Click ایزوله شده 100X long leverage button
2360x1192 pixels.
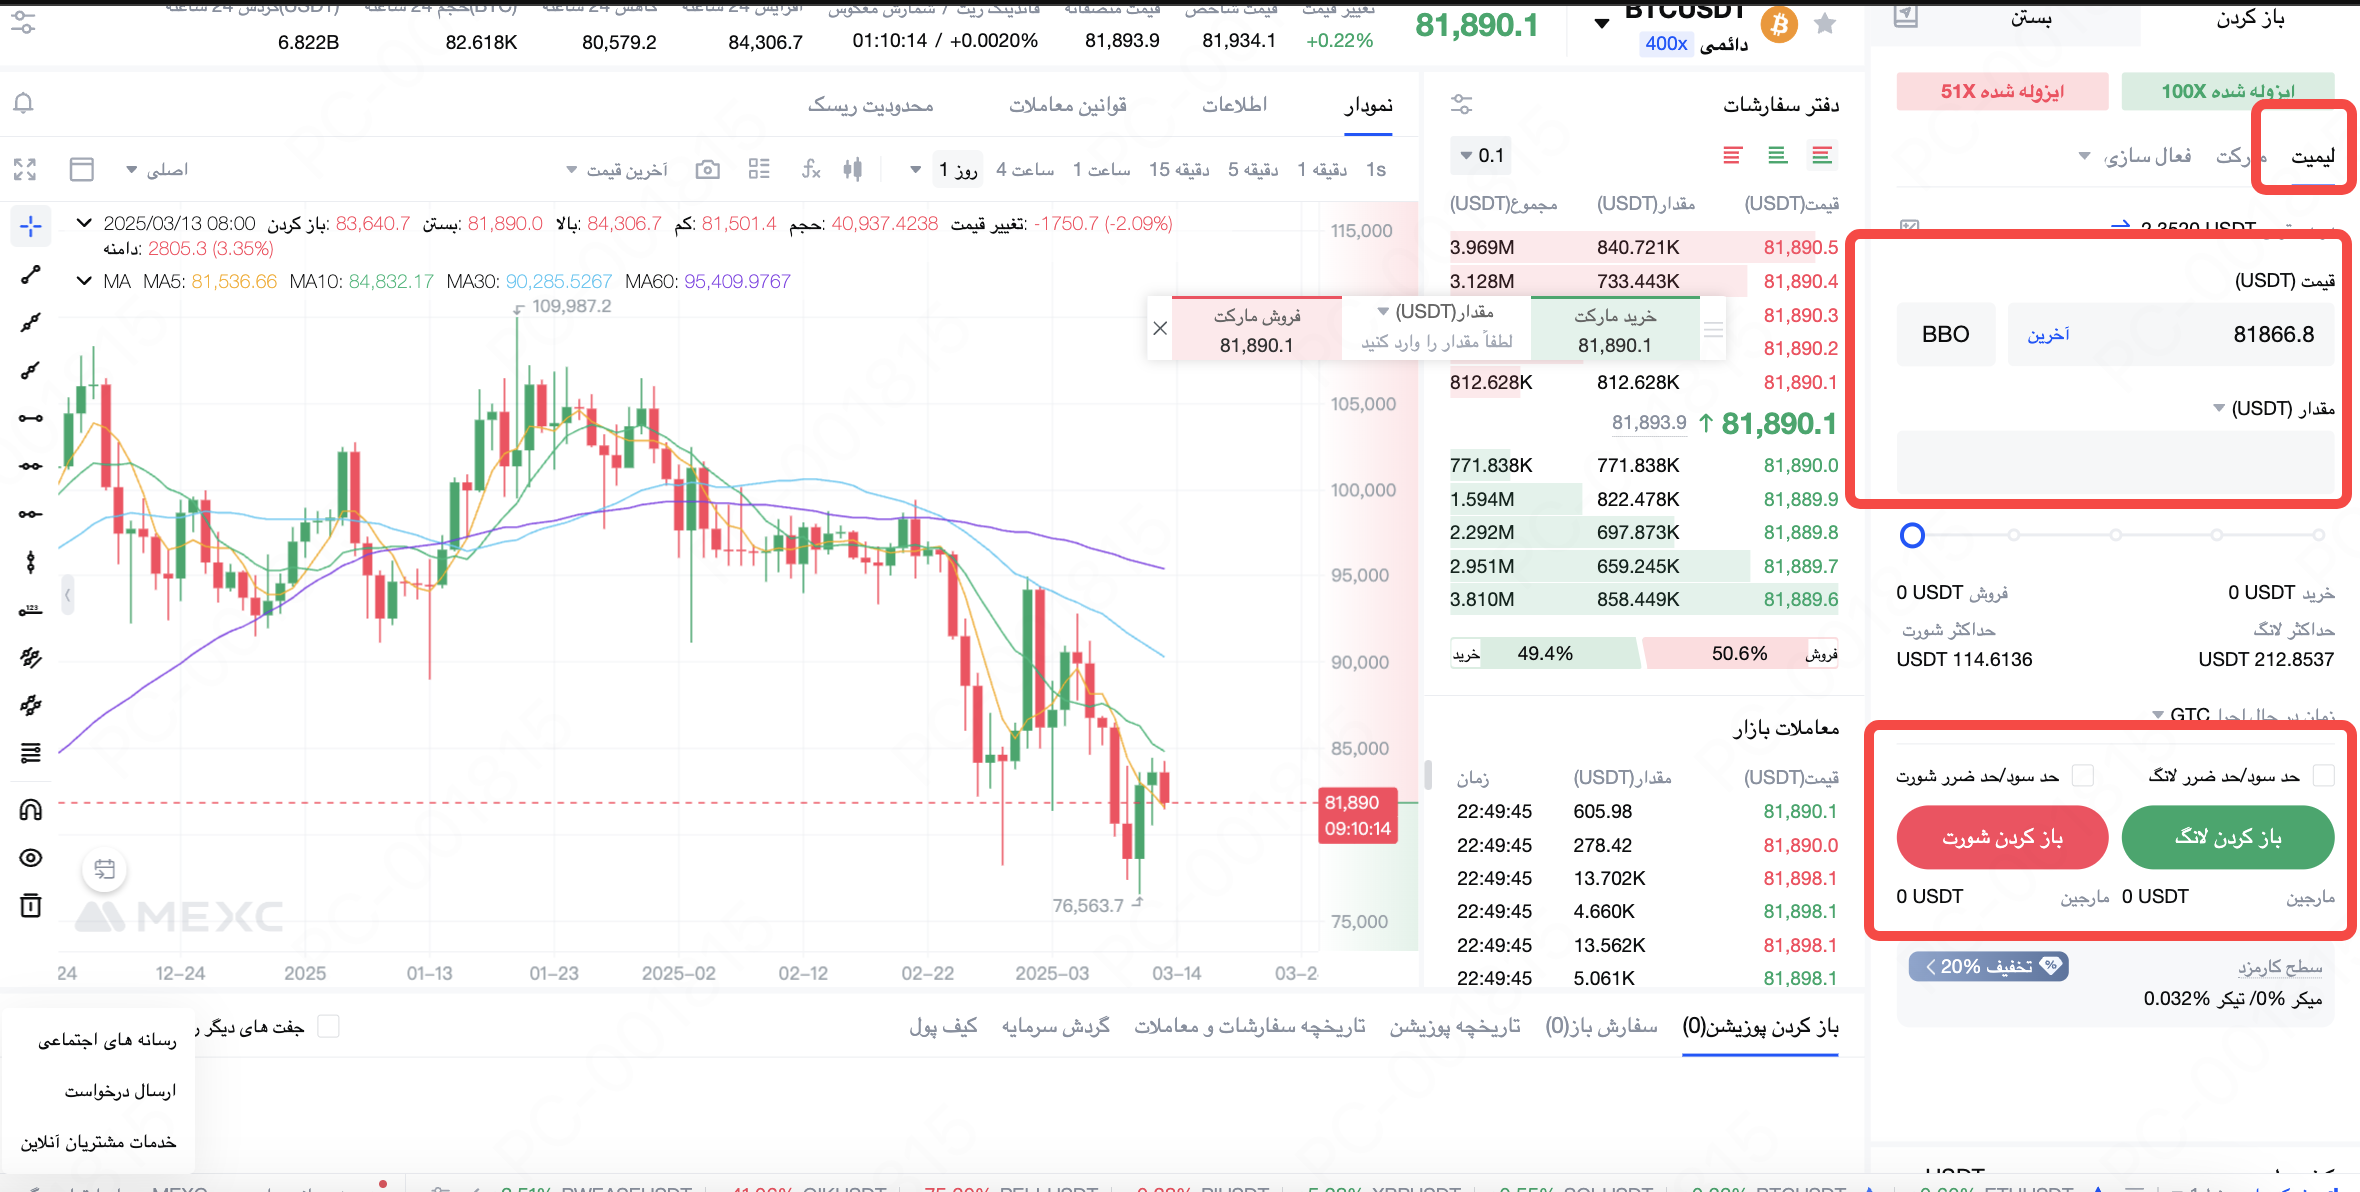point(2228,91)
